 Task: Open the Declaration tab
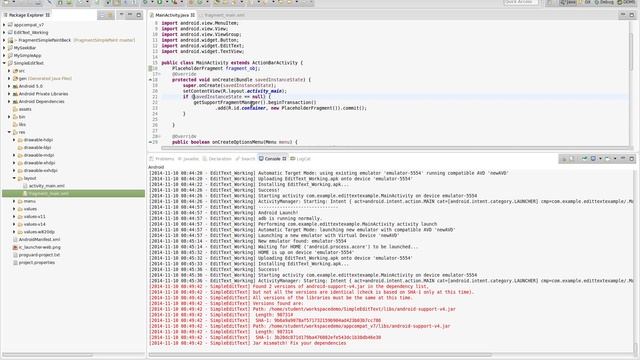[217, 159]
